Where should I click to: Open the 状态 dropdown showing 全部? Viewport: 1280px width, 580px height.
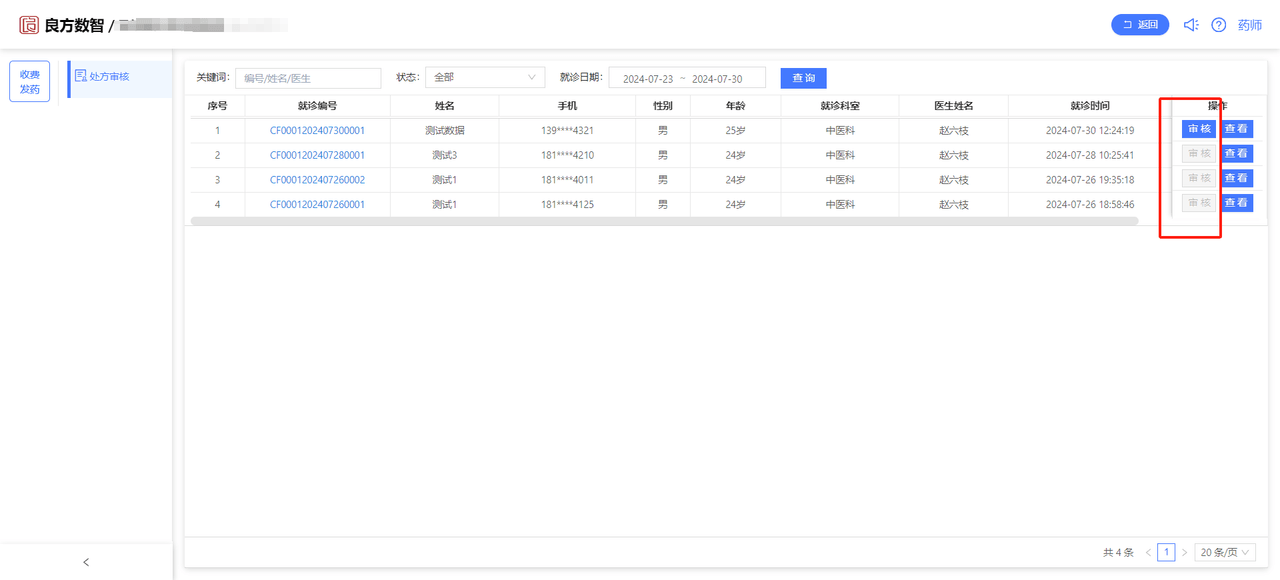click(x=485, y=78)
